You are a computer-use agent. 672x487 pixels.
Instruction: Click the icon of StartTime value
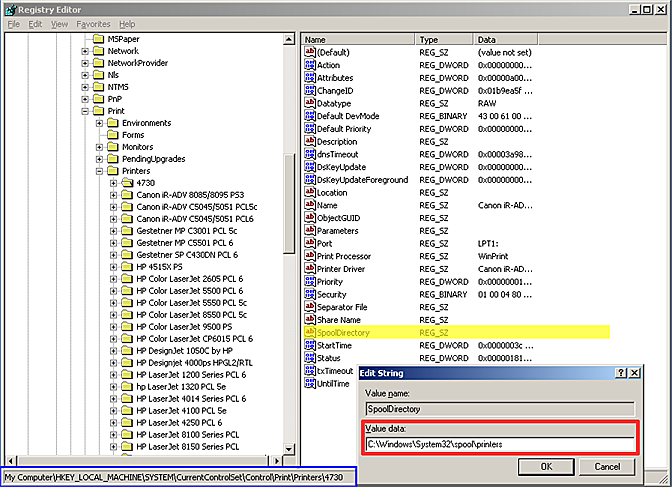[310, 345]
